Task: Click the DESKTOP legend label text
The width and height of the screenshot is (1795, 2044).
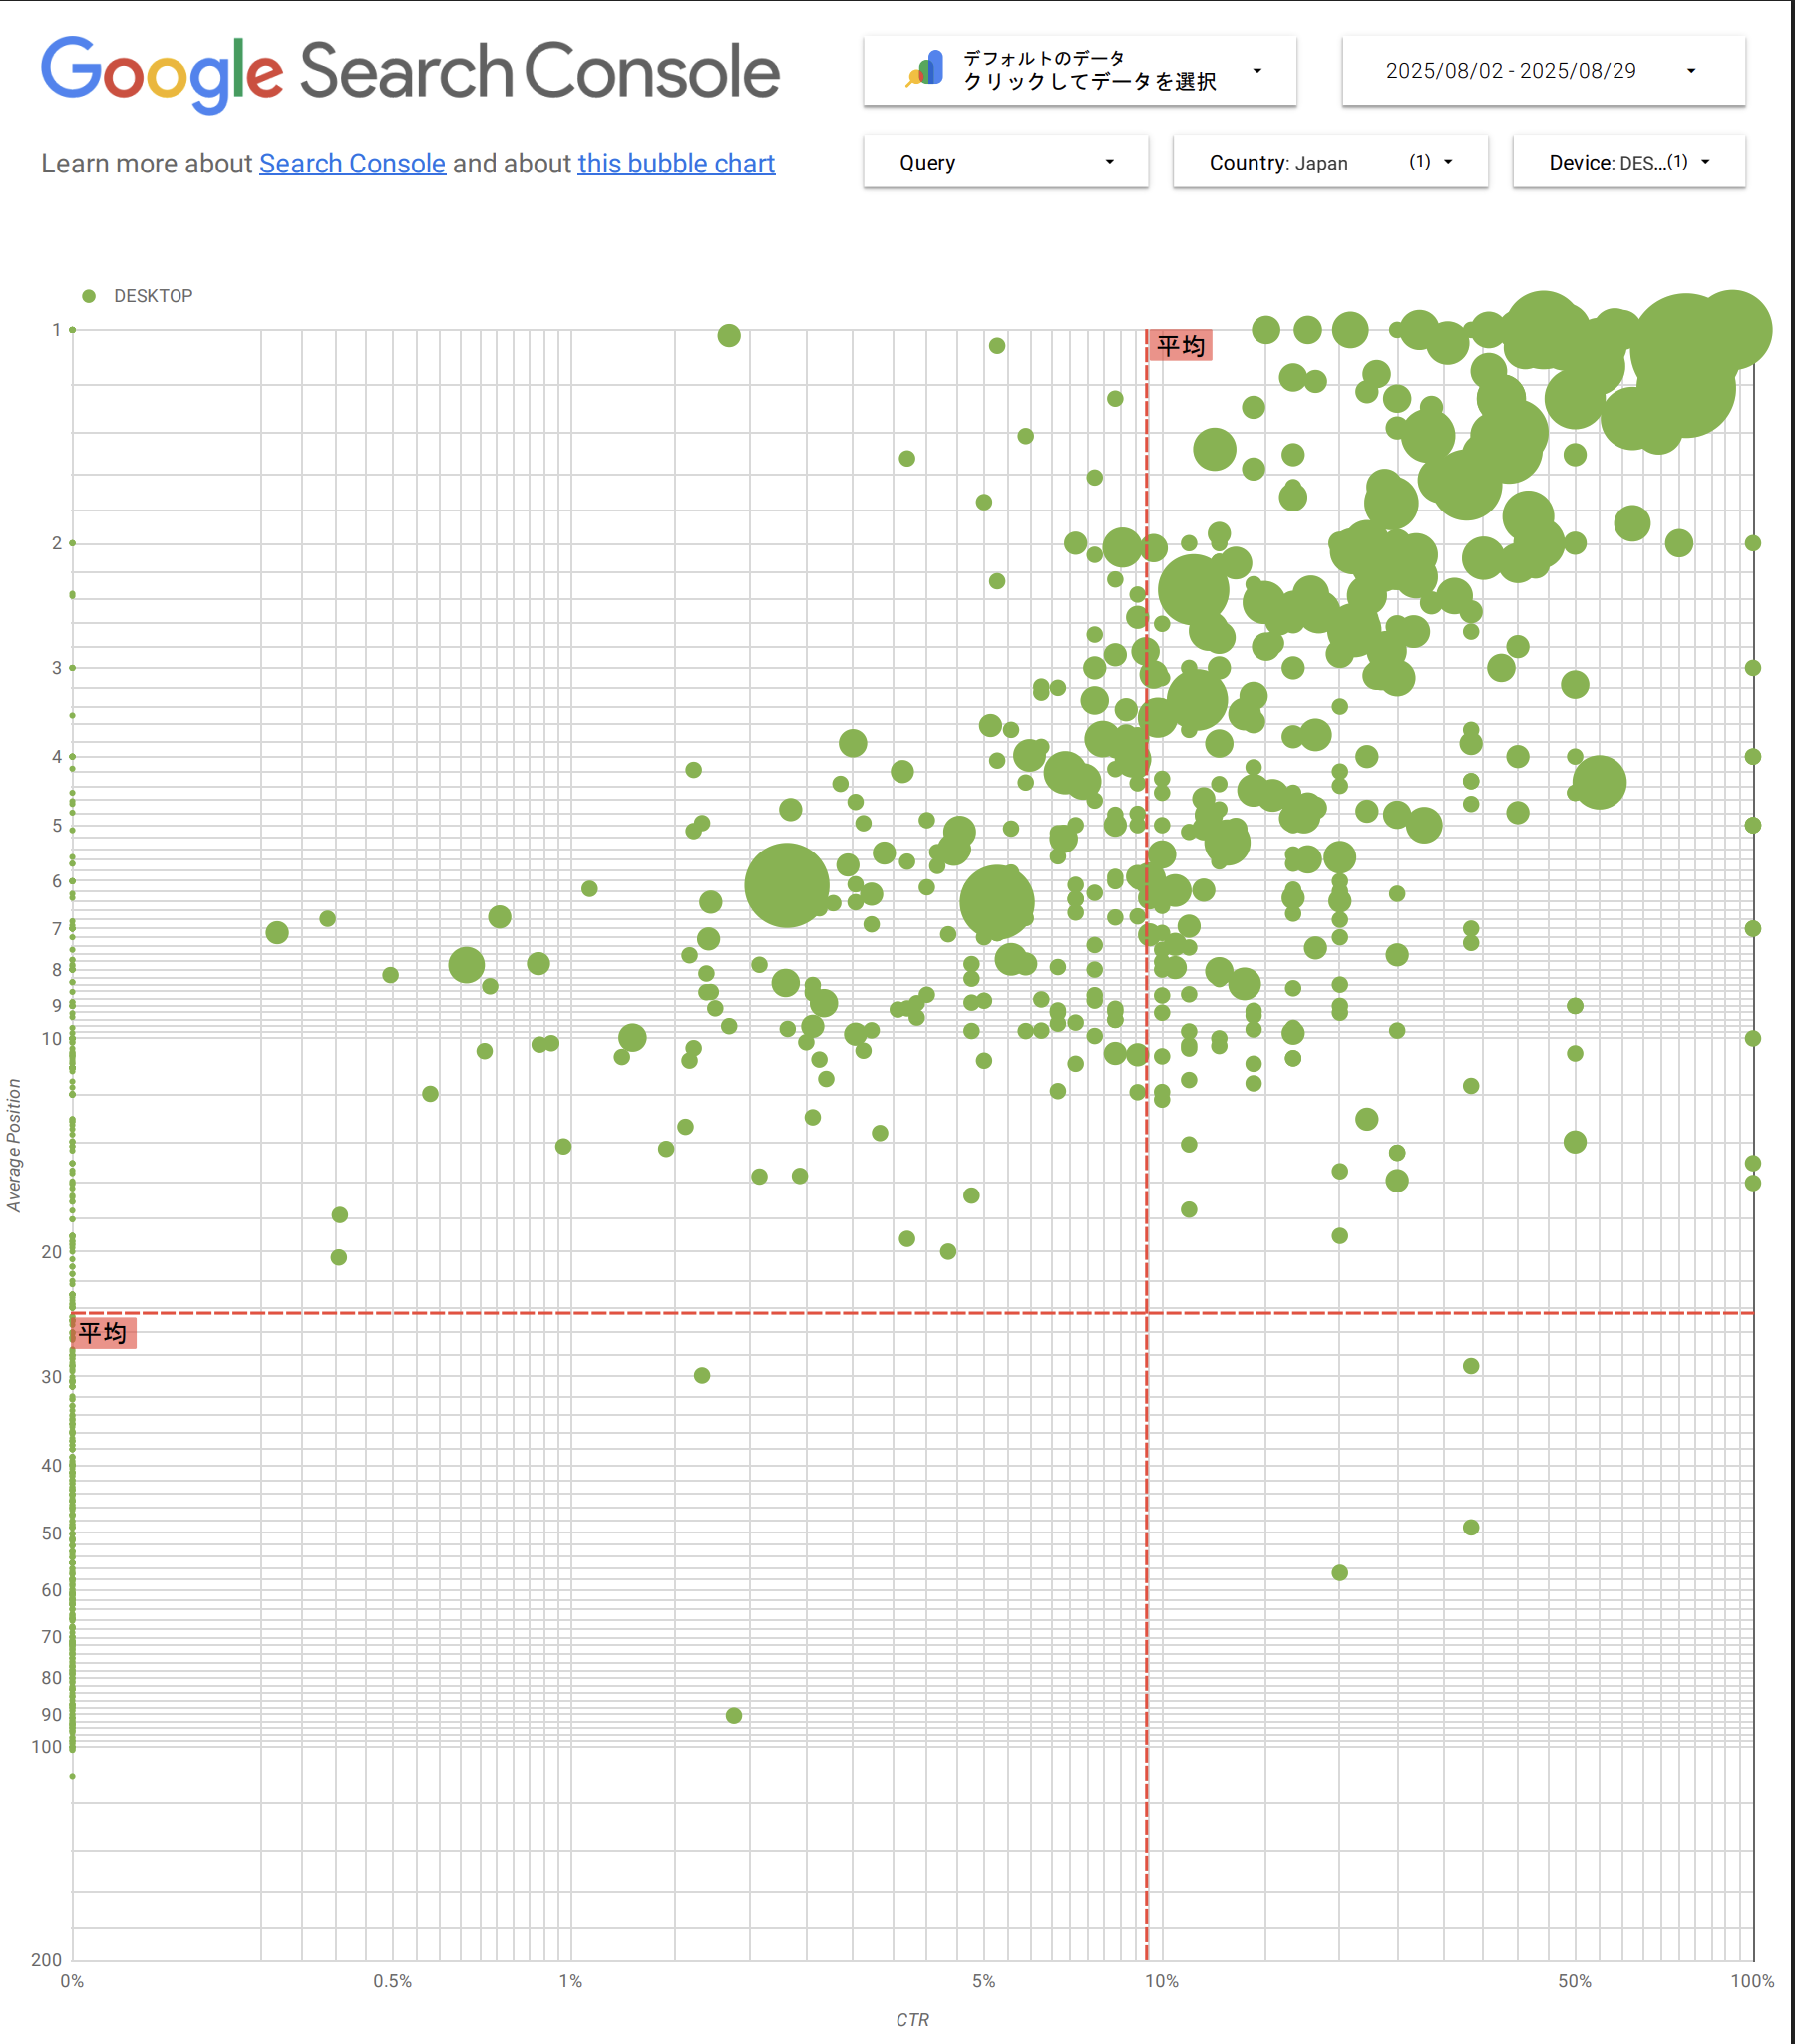Action: tap(153, 296)
